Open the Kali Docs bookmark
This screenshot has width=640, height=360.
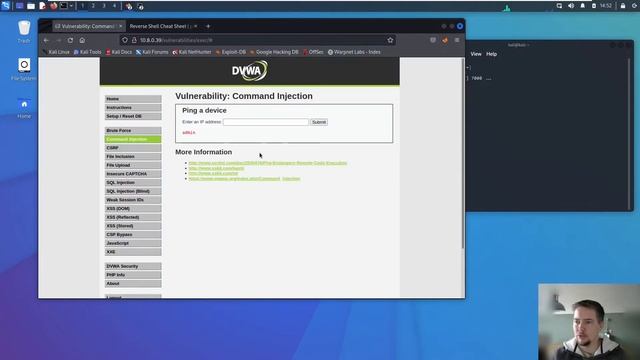click(x=119, y=52)
